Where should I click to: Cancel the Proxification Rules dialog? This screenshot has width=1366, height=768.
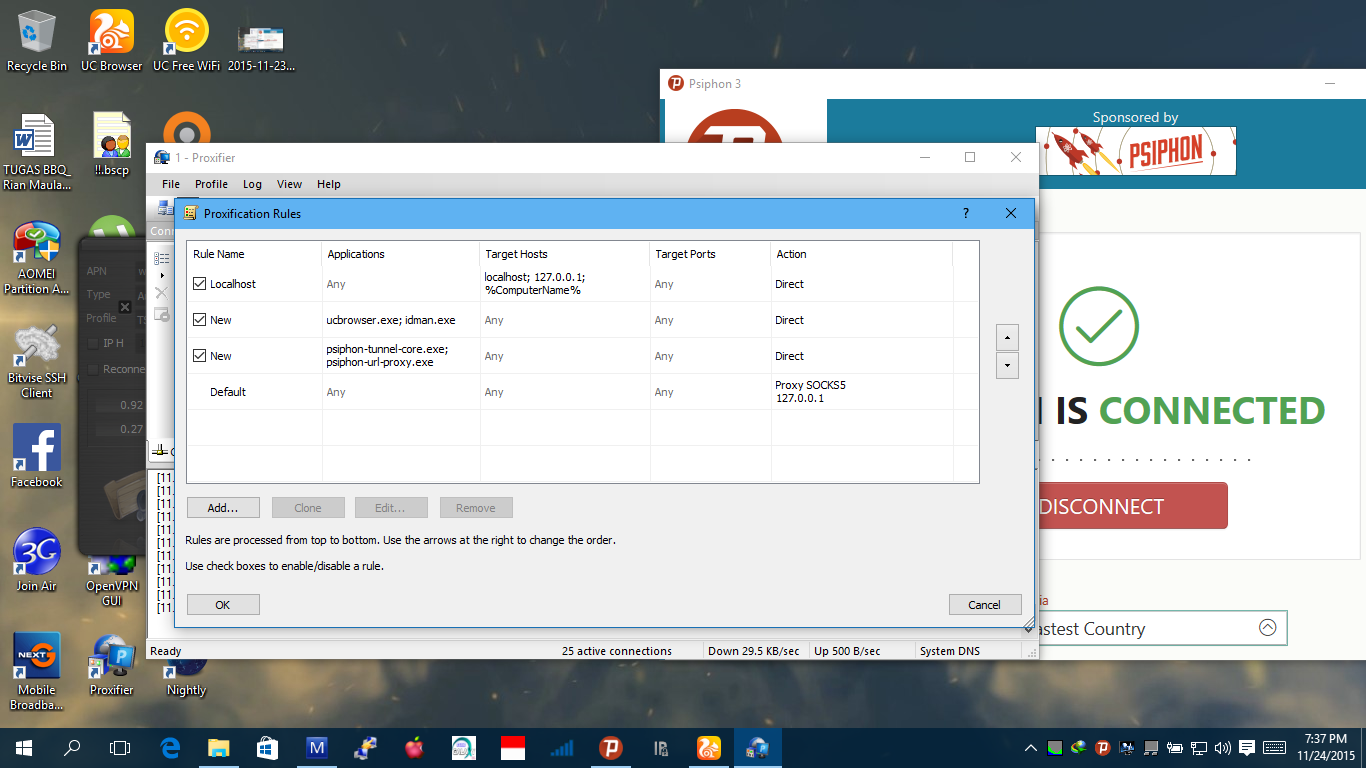pos(985,604)
